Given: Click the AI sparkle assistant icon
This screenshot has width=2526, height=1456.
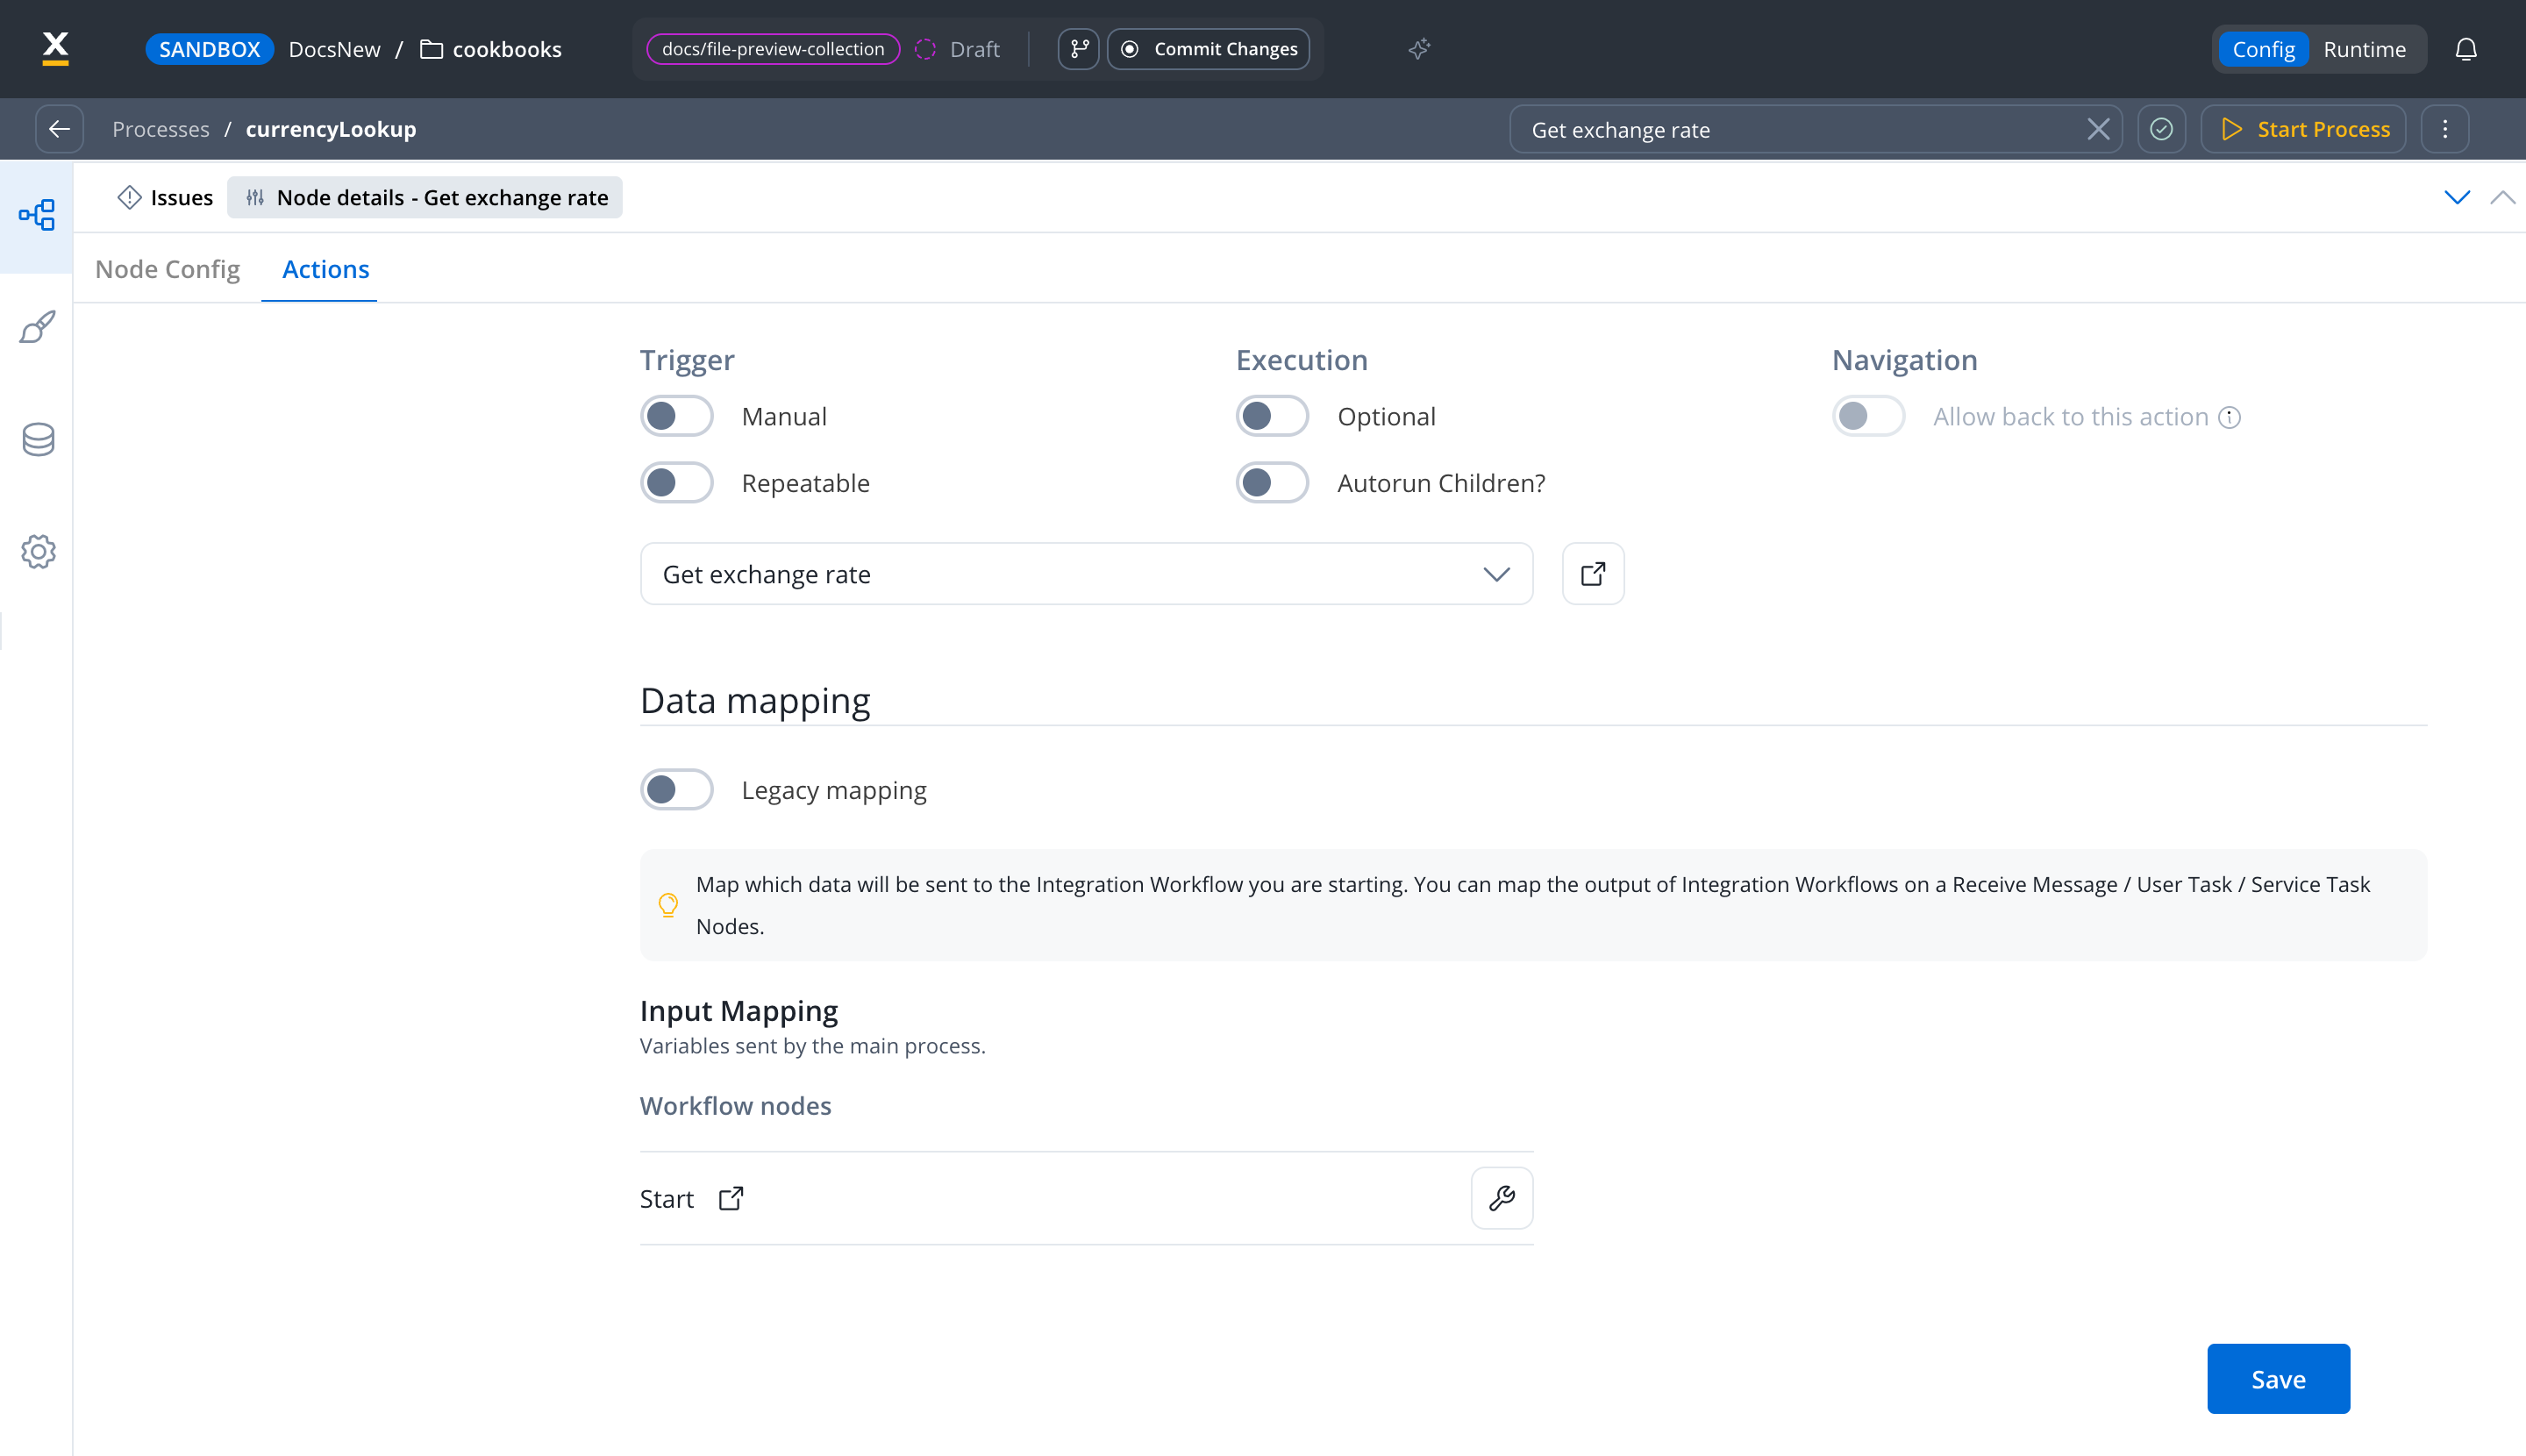Looking at the screenshot, I should [x=1419, y=49].
